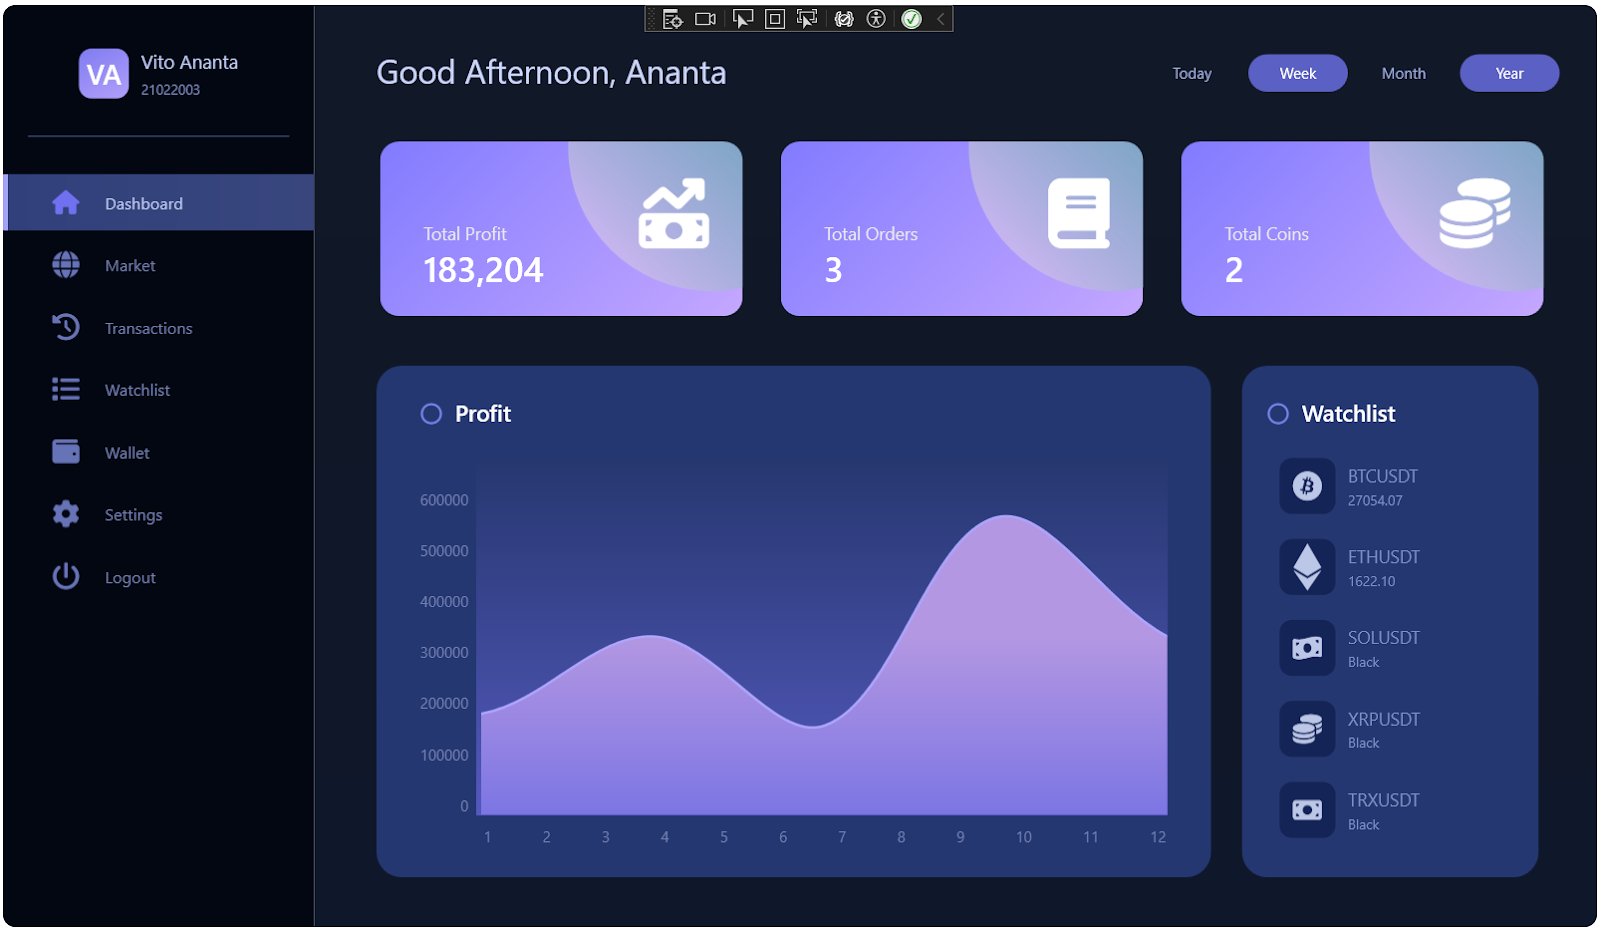Open the accessibility checker icon
Viewport: 1600px width, 929px height.
[x=876, y=19]
